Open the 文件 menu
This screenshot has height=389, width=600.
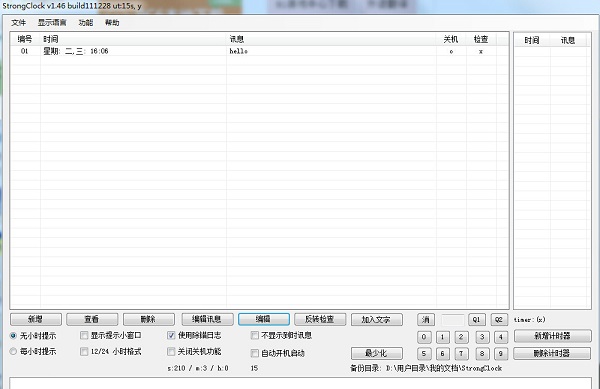[x=18, y=23]
